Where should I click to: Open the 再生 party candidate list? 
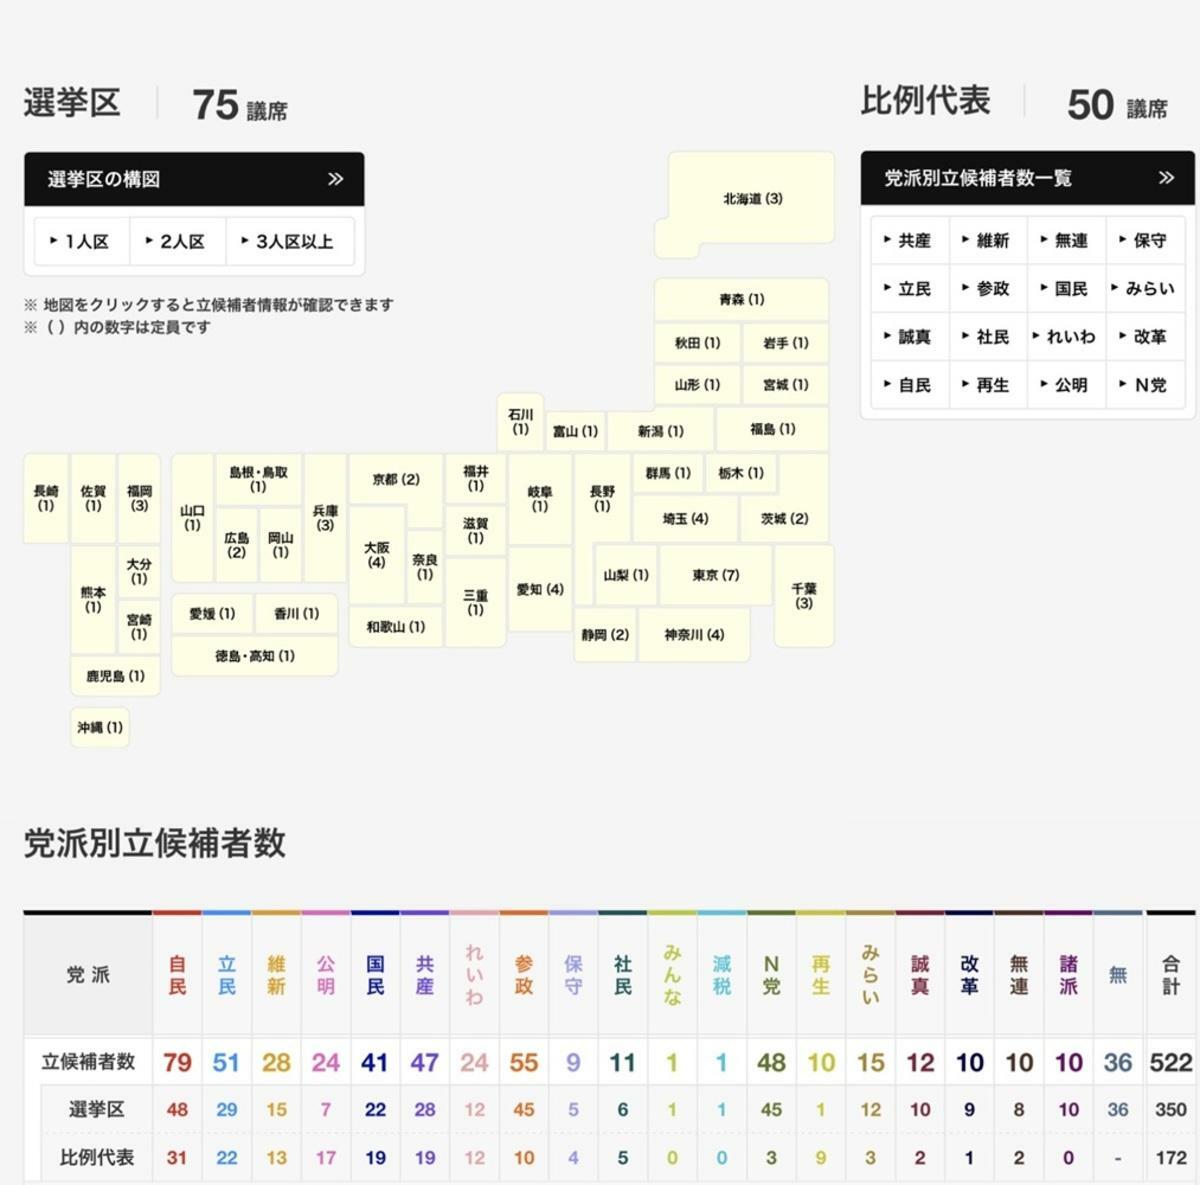coord(987,384)
